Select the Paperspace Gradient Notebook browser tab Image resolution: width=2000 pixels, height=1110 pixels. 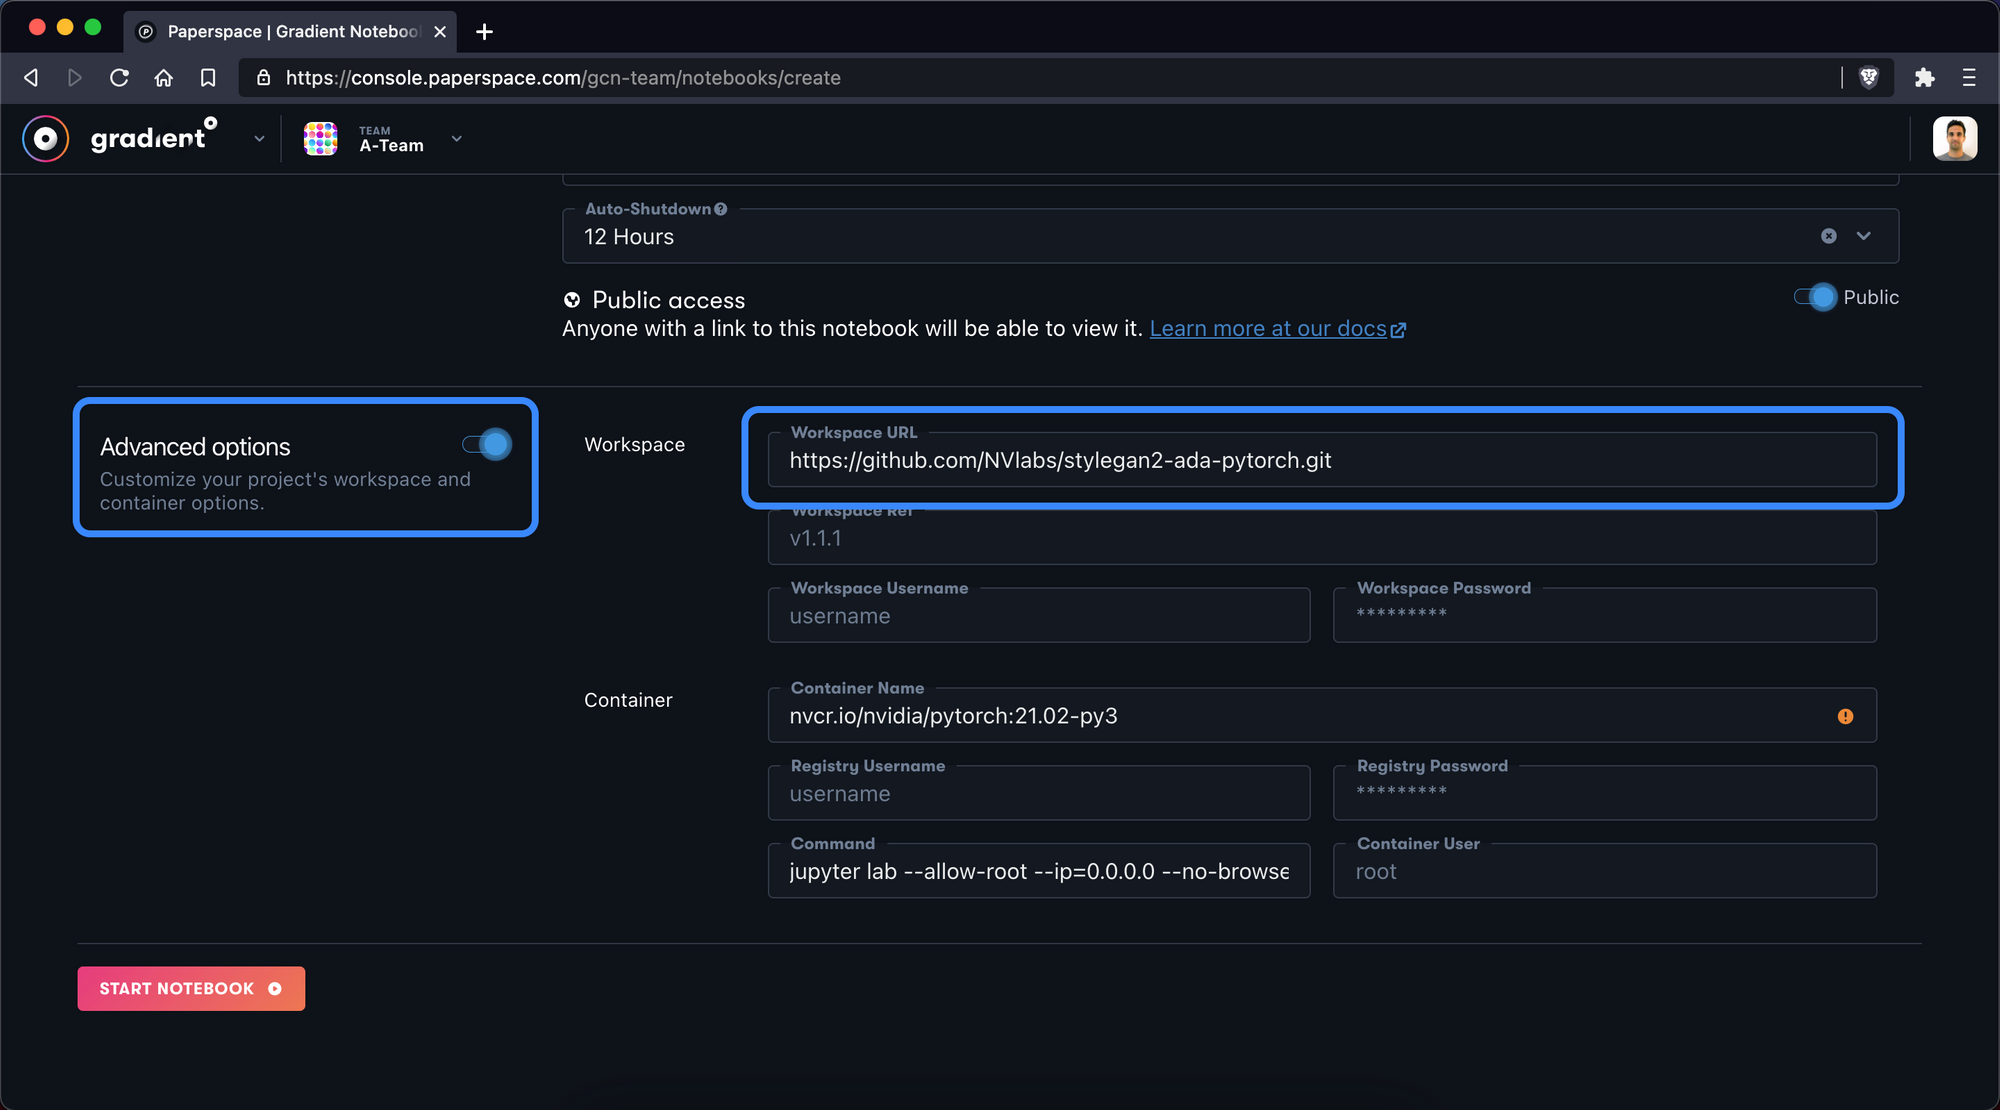tap(290, 32)
